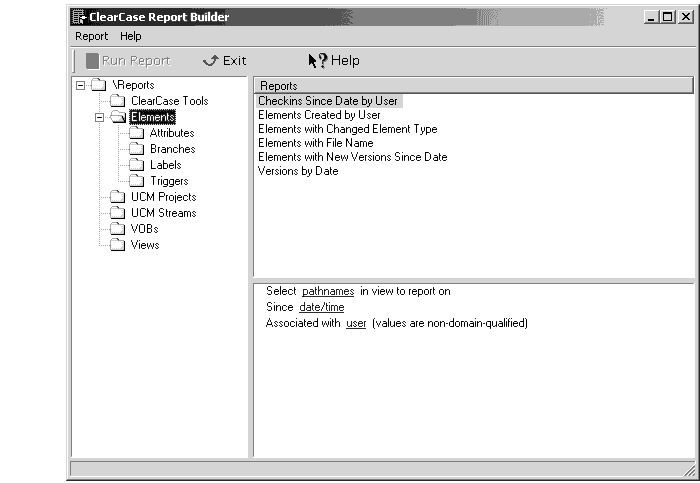The width and height of the screenshot is (700, 483).
Task: Collapse the Elements folder expander
Action: point(99,117)
